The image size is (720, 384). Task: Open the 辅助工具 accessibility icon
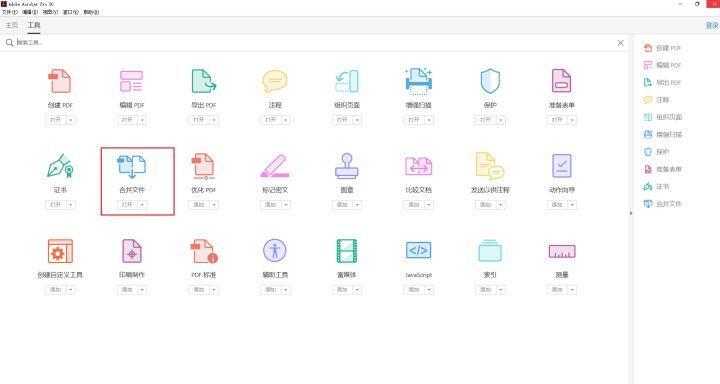click(x=275, y=251)
